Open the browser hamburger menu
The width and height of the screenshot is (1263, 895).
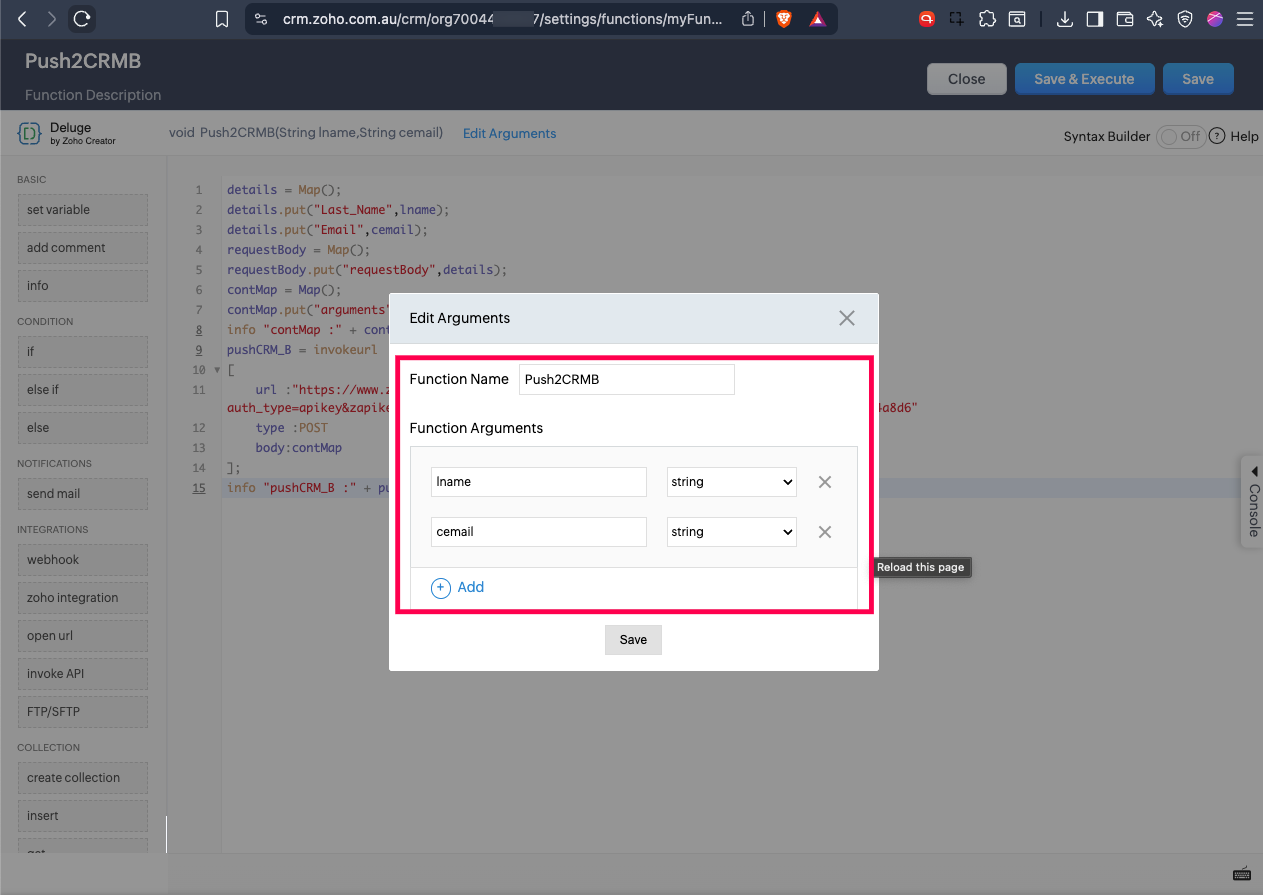[1244, 19]
